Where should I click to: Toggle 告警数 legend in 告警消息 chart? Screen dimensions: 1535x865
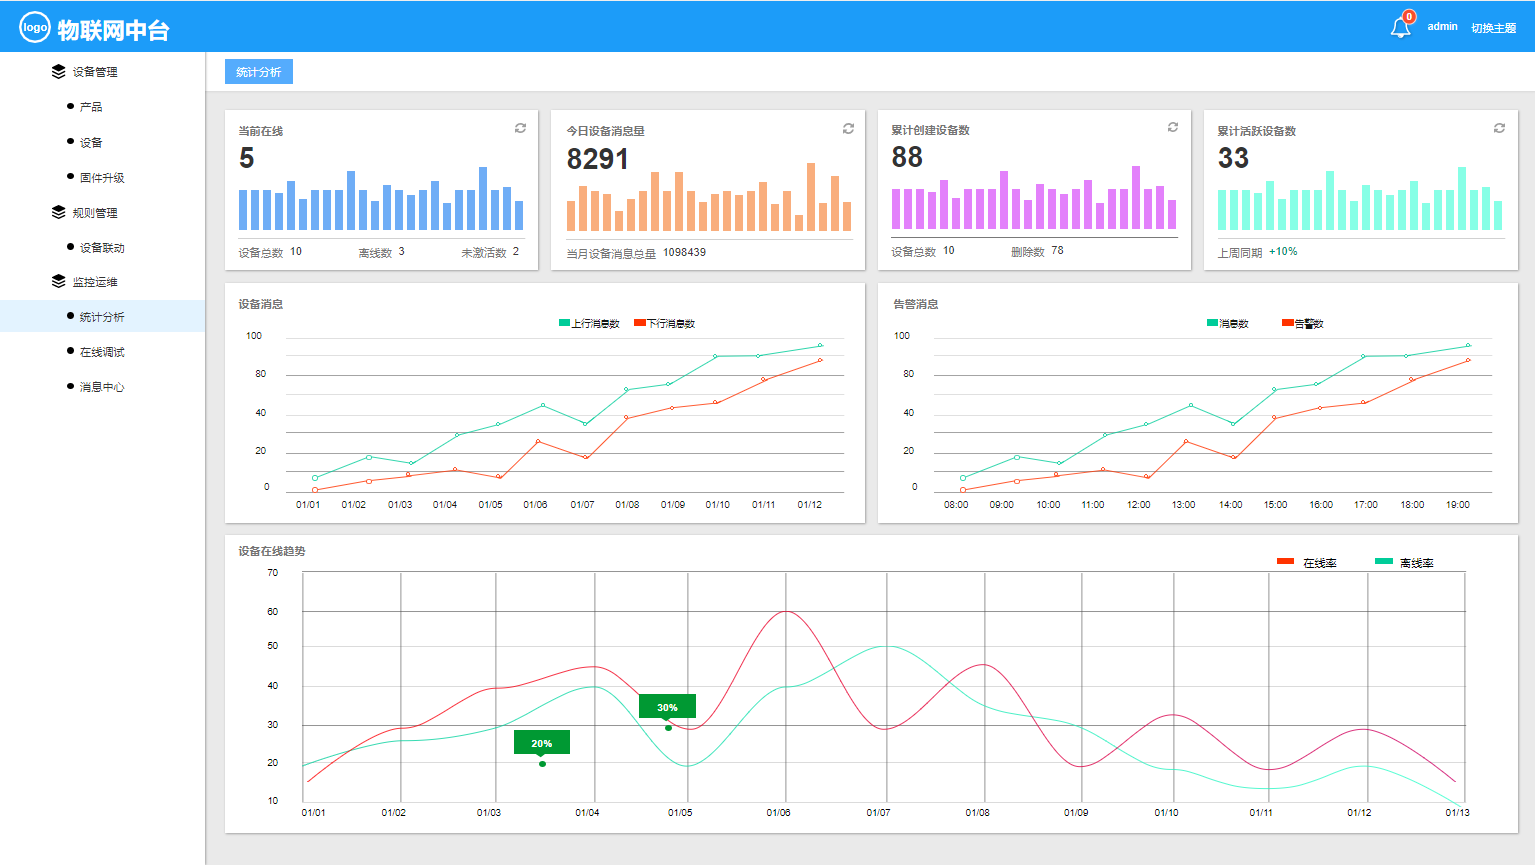[x=1302, y=323]
